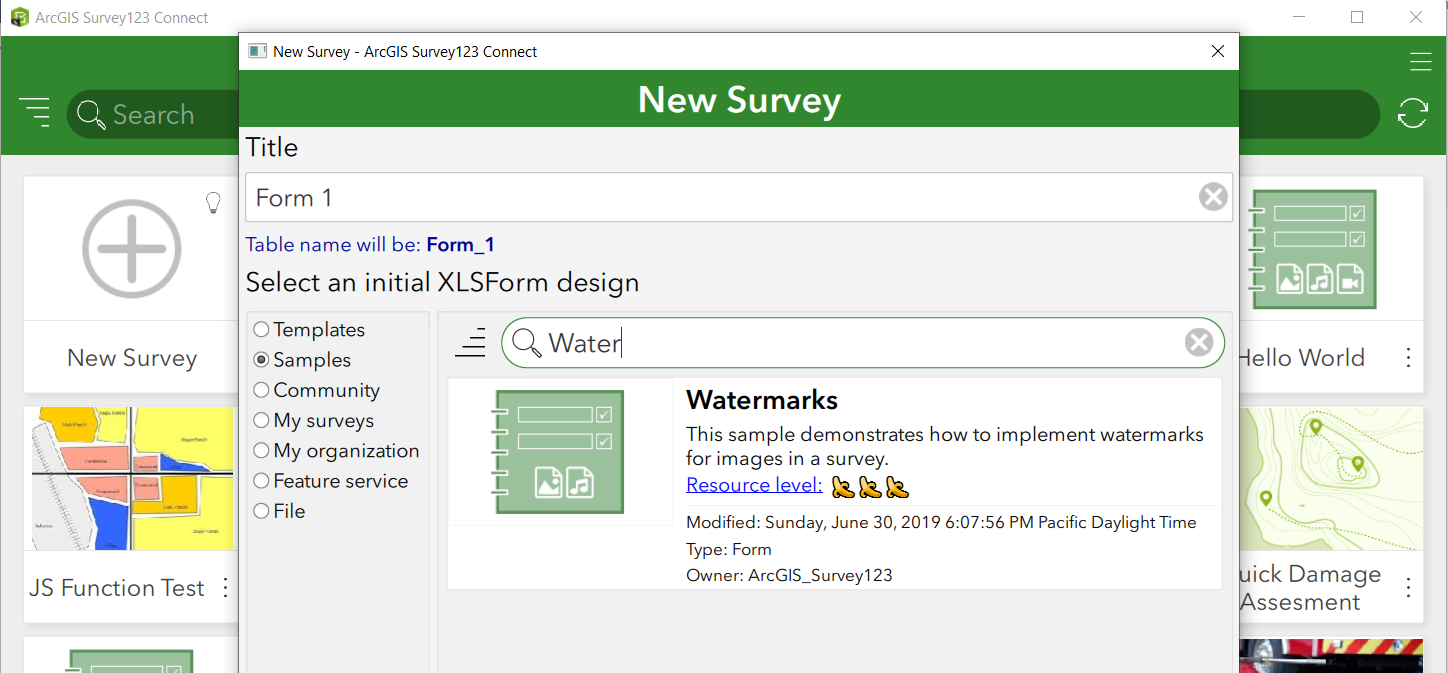Open the Hello World survey options menu
The width and height of the screenshot is (1448, 673).
[1408, 358]
